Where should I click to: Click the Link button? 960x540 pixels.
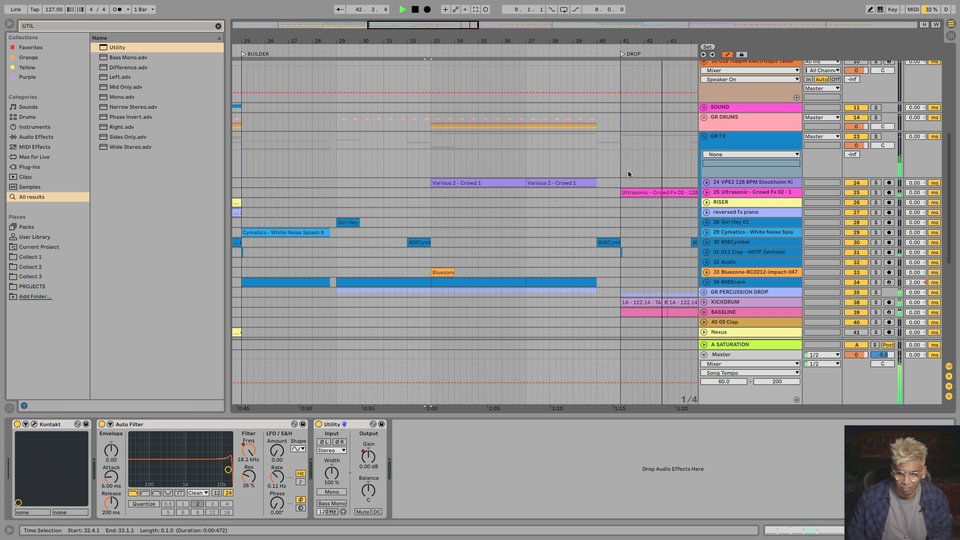(16, 9)
